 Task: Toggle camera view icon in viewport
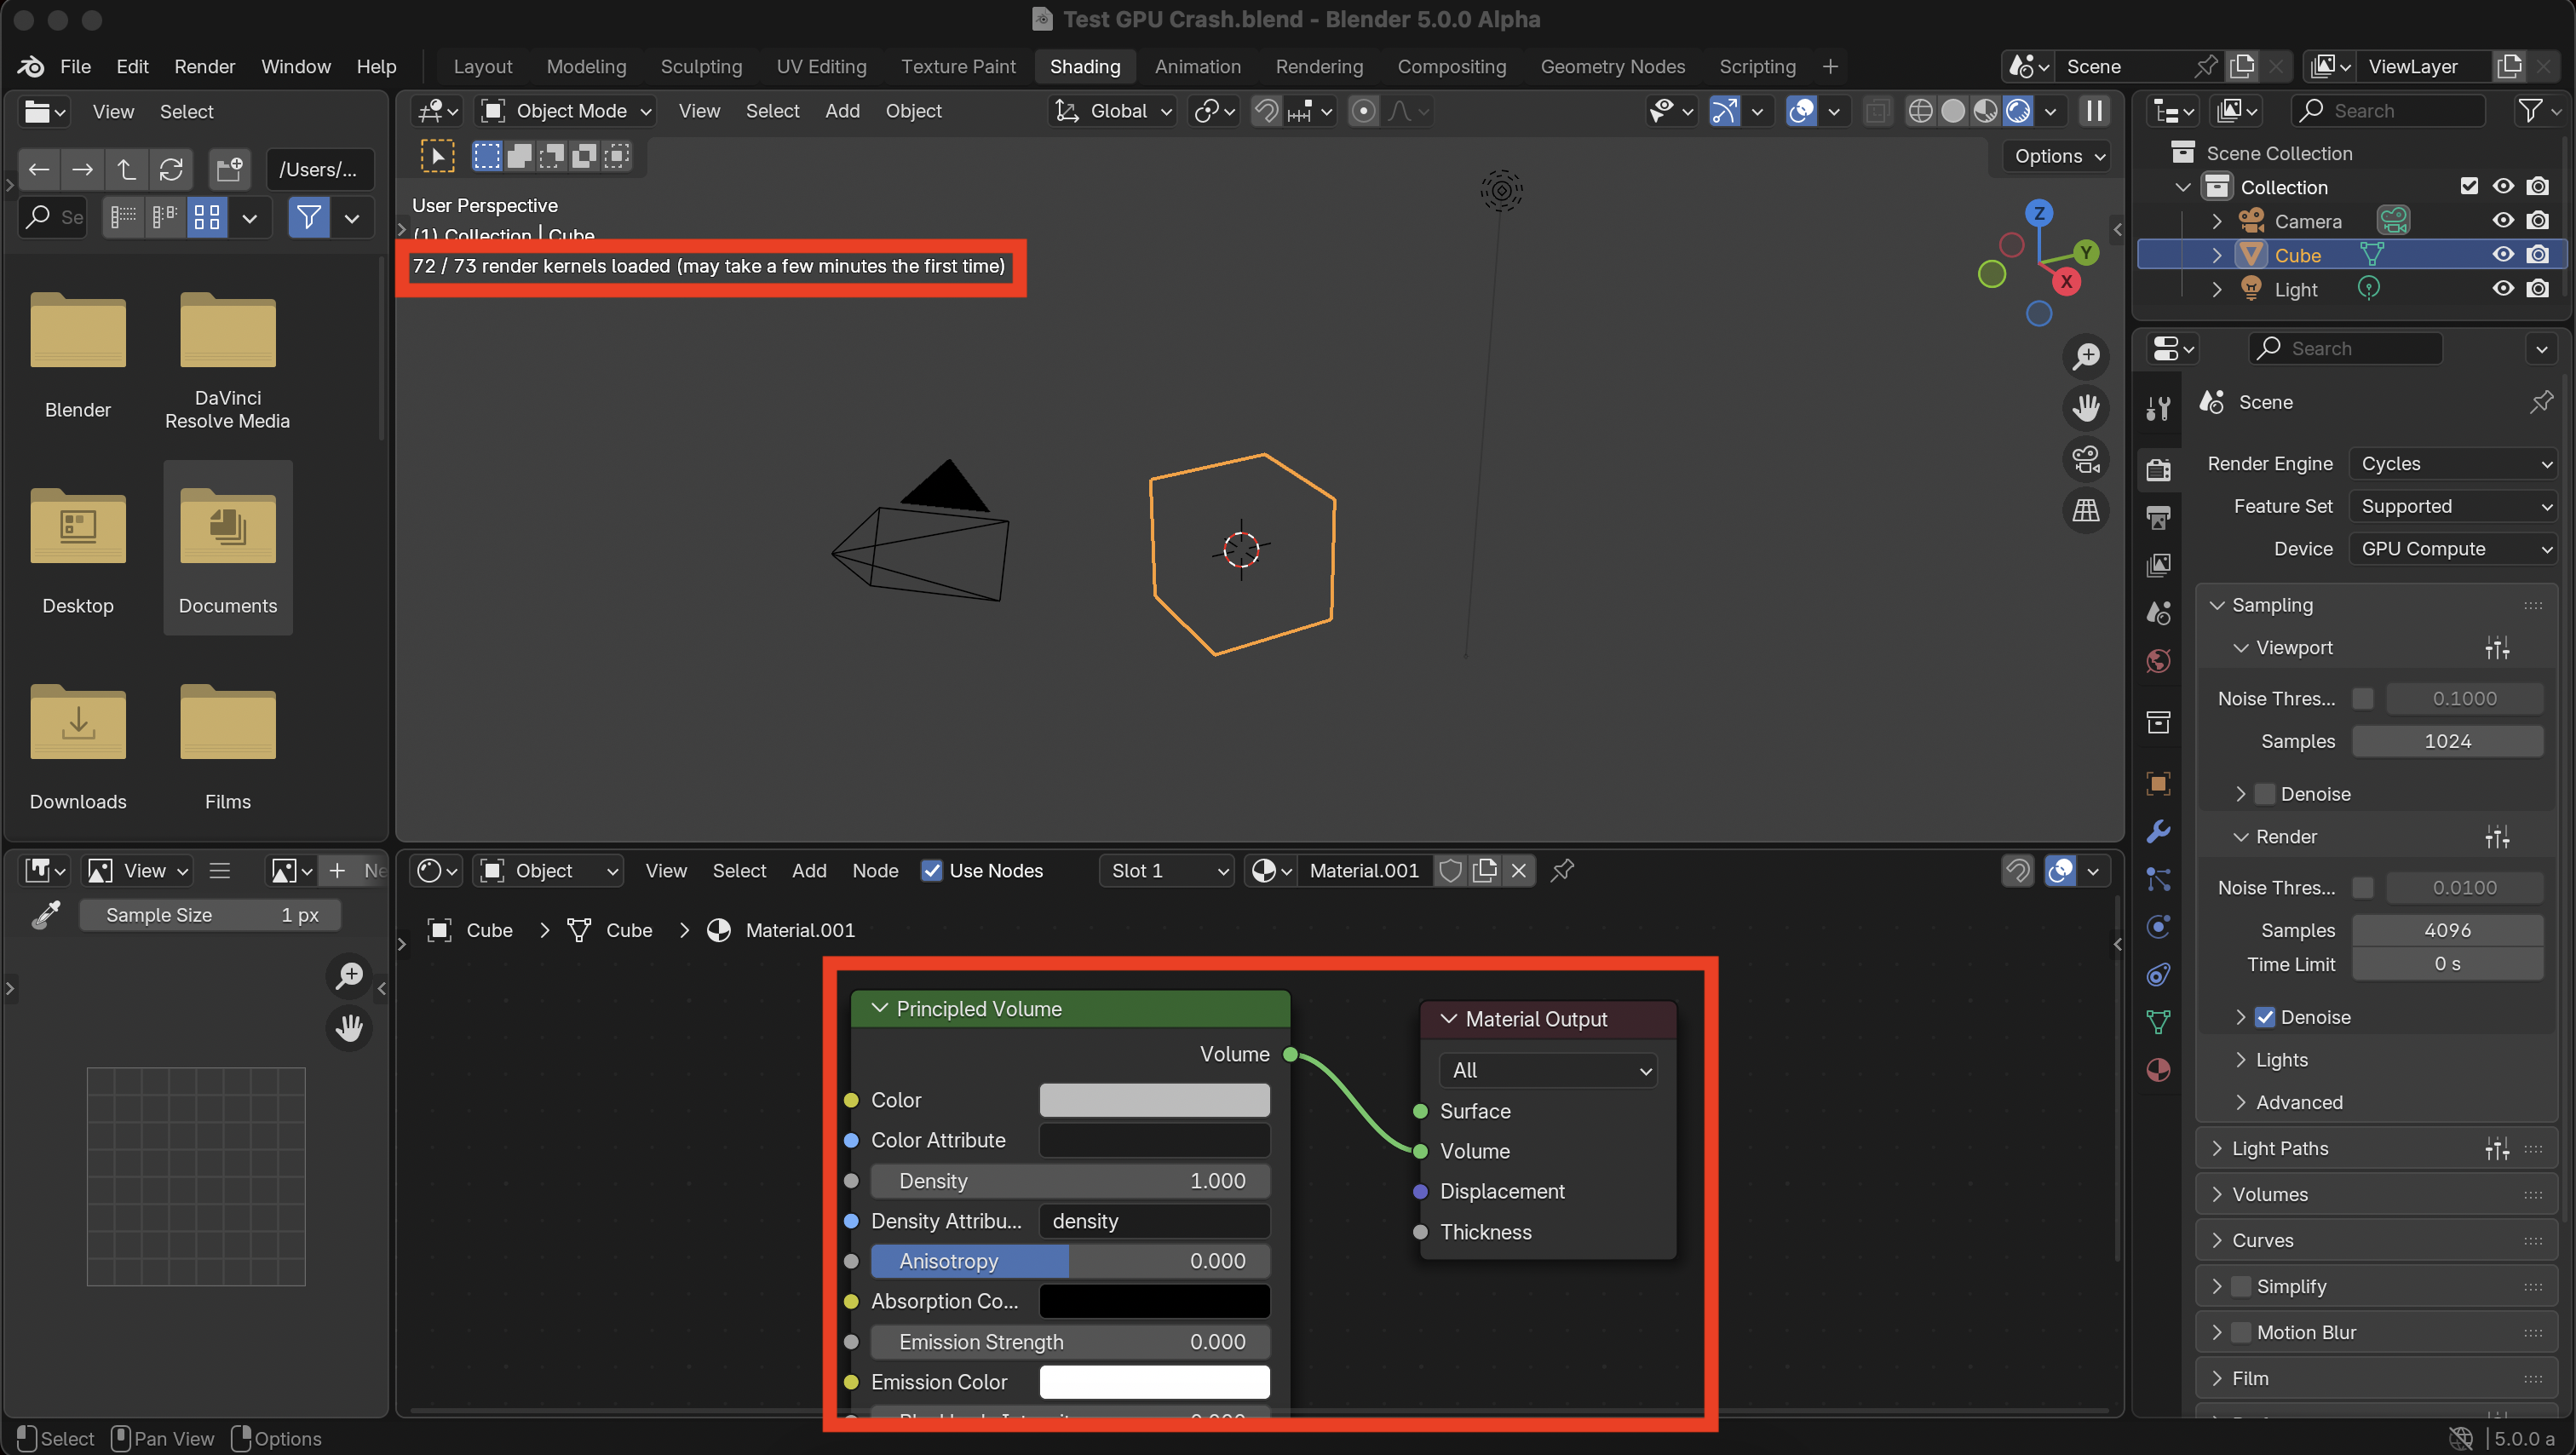pos(2086,460)
